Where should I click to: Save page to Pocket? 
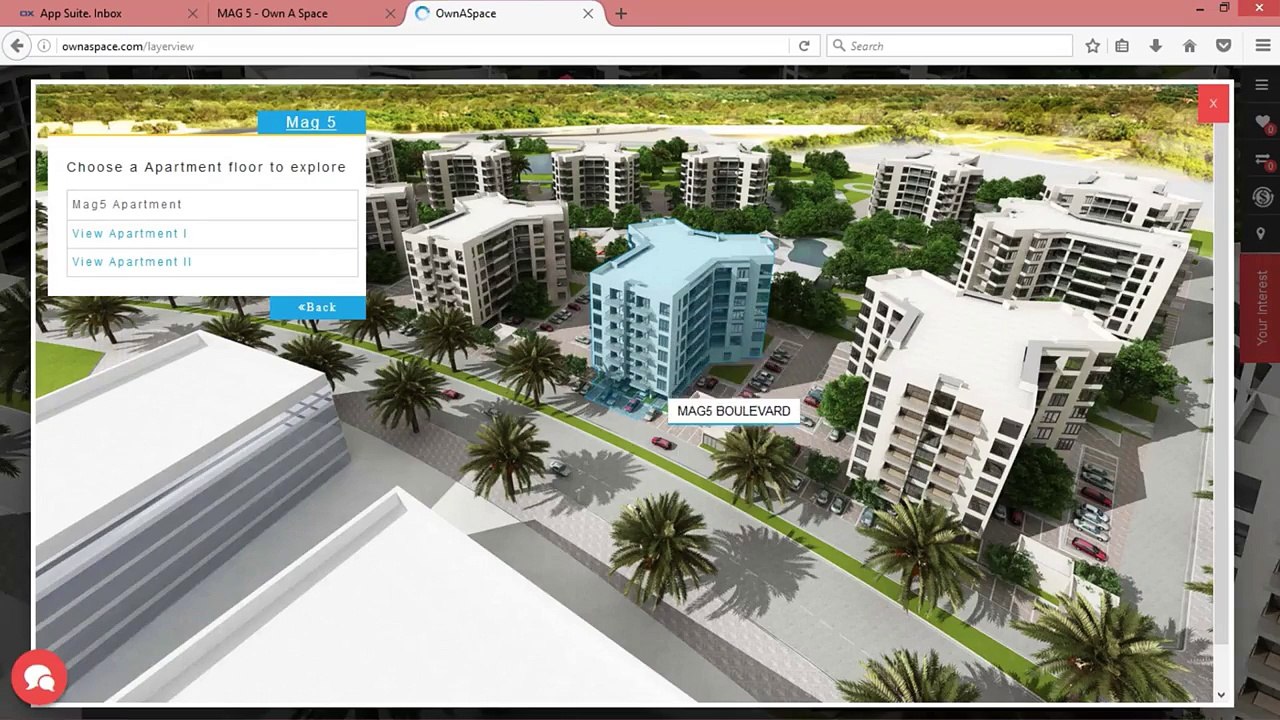click(1223, 46)
